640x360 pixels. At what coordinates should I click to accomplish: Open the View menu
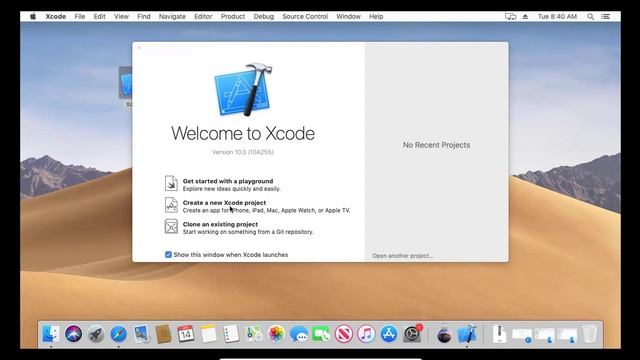pos(121,16)
